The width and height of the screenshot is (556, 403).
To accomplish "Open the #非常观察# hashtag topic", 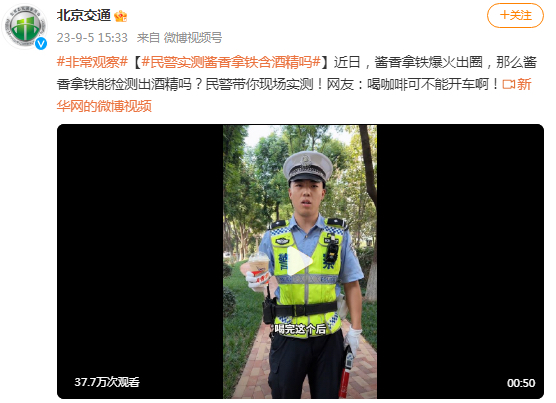I will pos(92,62).
